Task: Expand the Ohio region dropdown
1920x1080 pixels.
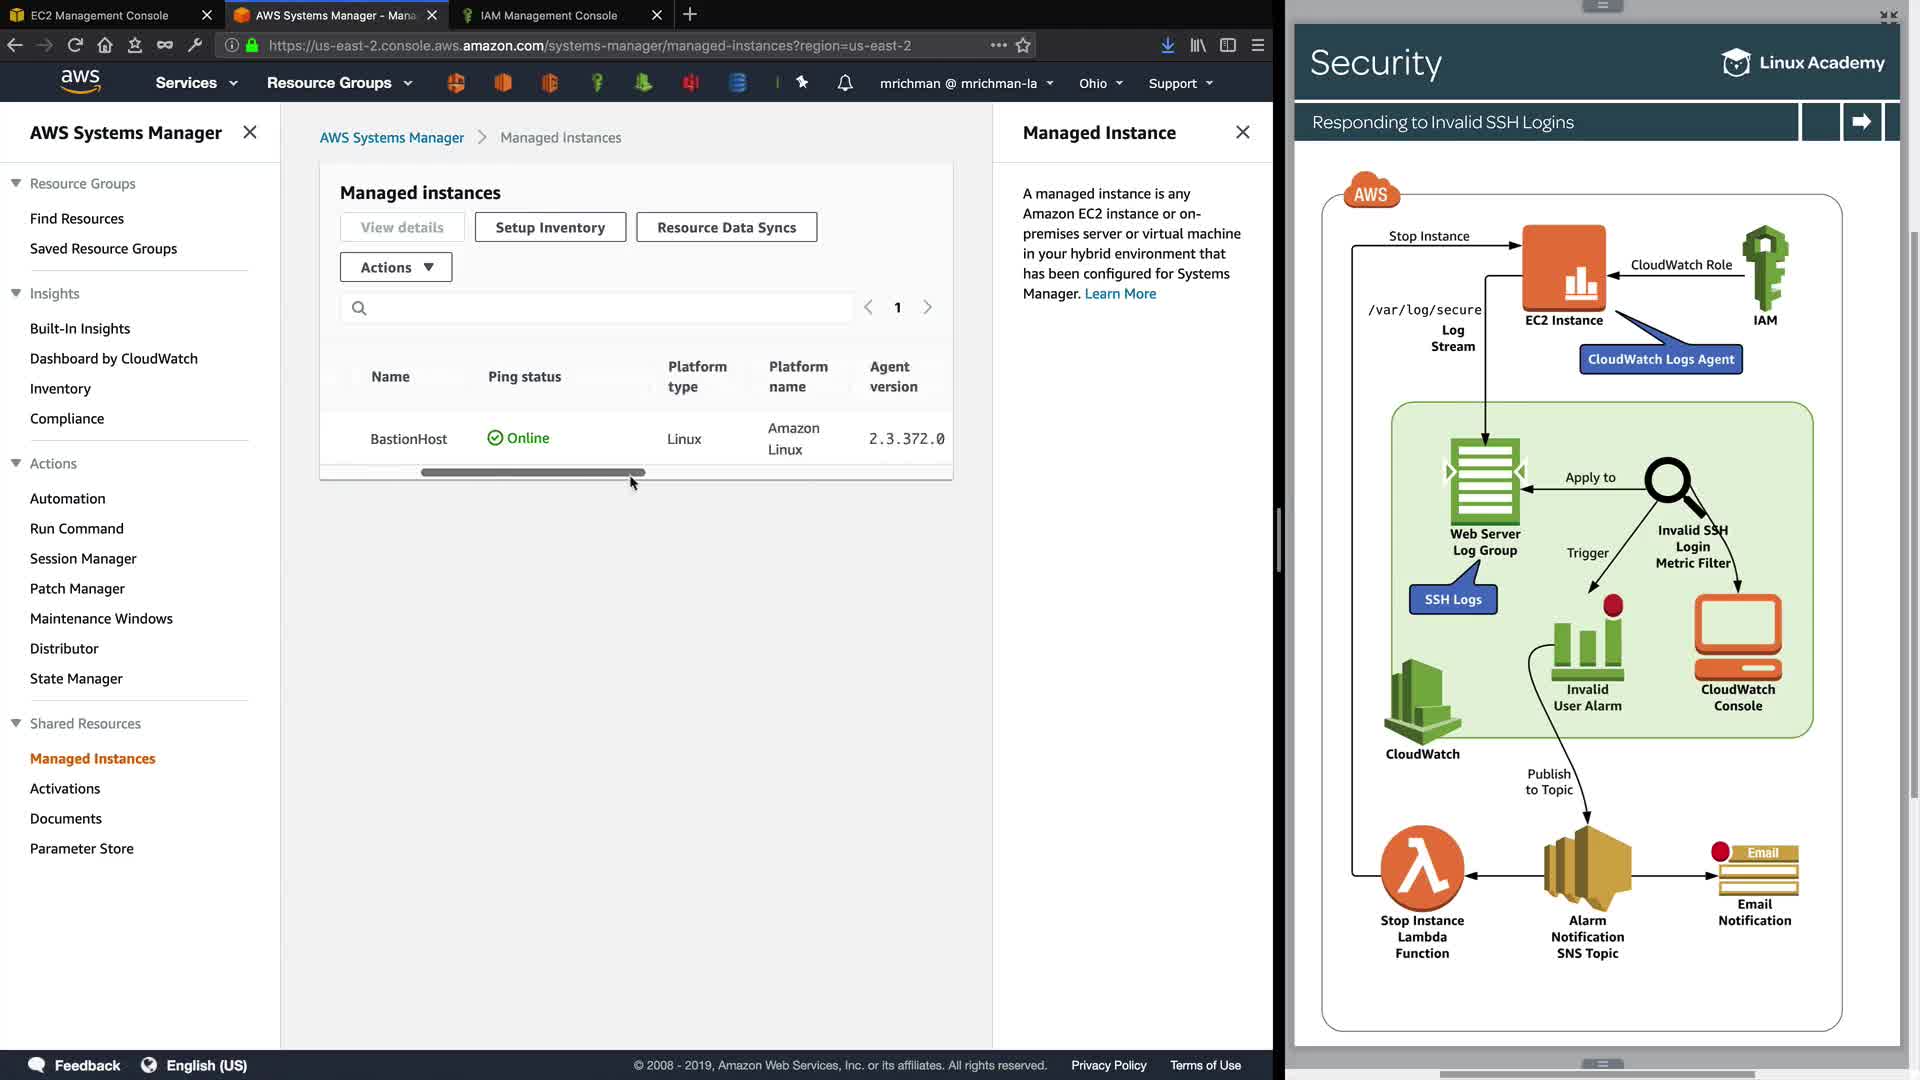Action: 1101,83
